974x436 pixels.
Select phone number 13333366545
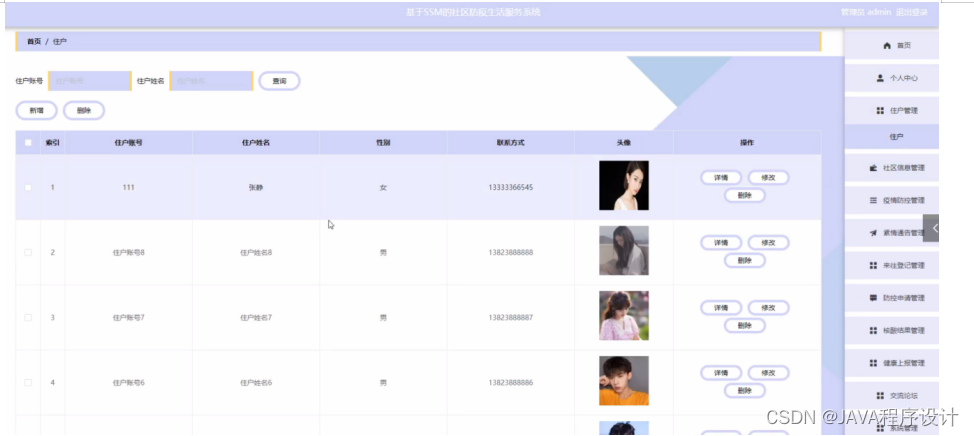511,188
